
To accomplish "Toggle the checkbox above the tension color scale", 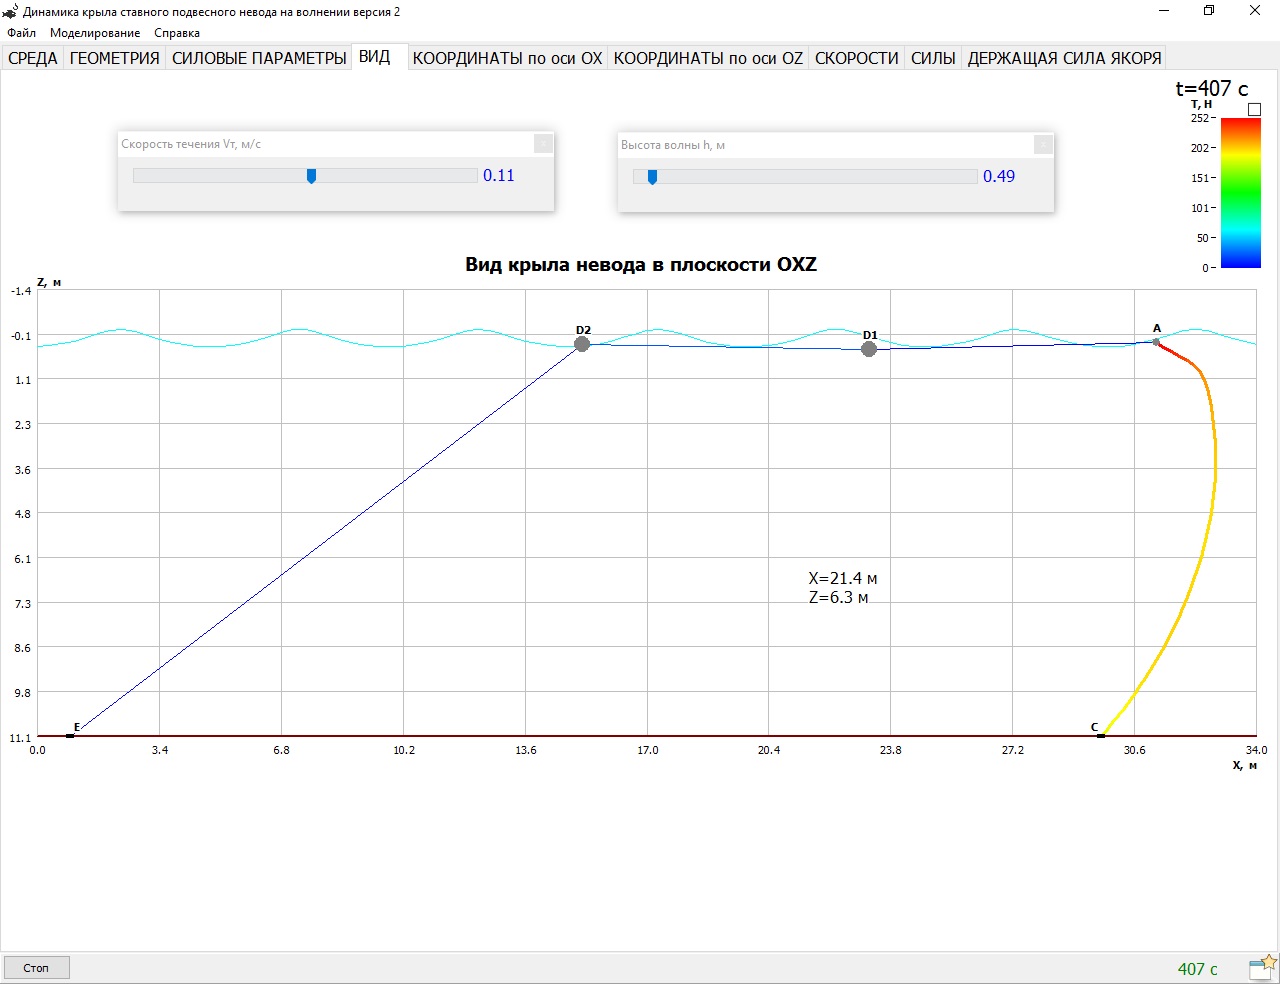I will click(1254, 109).
